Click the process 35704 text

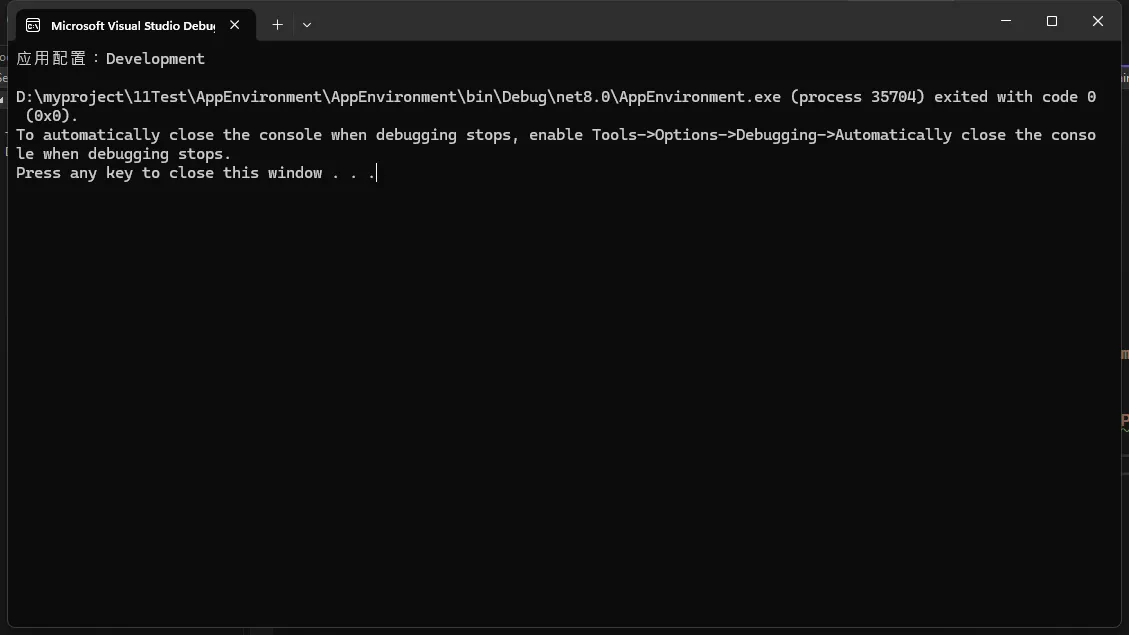point(861,97)
